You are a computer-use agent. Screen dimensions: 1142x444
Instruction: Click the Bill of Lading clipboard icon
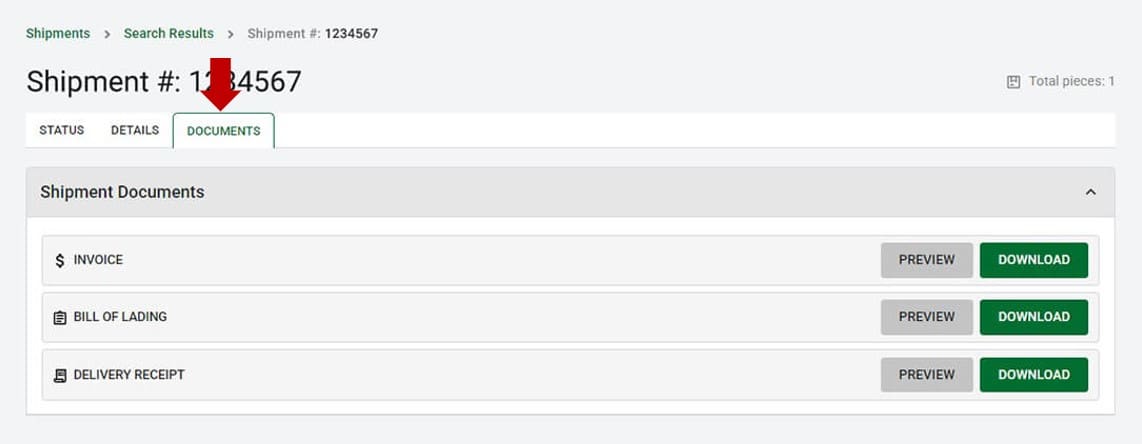click(60, 317)
